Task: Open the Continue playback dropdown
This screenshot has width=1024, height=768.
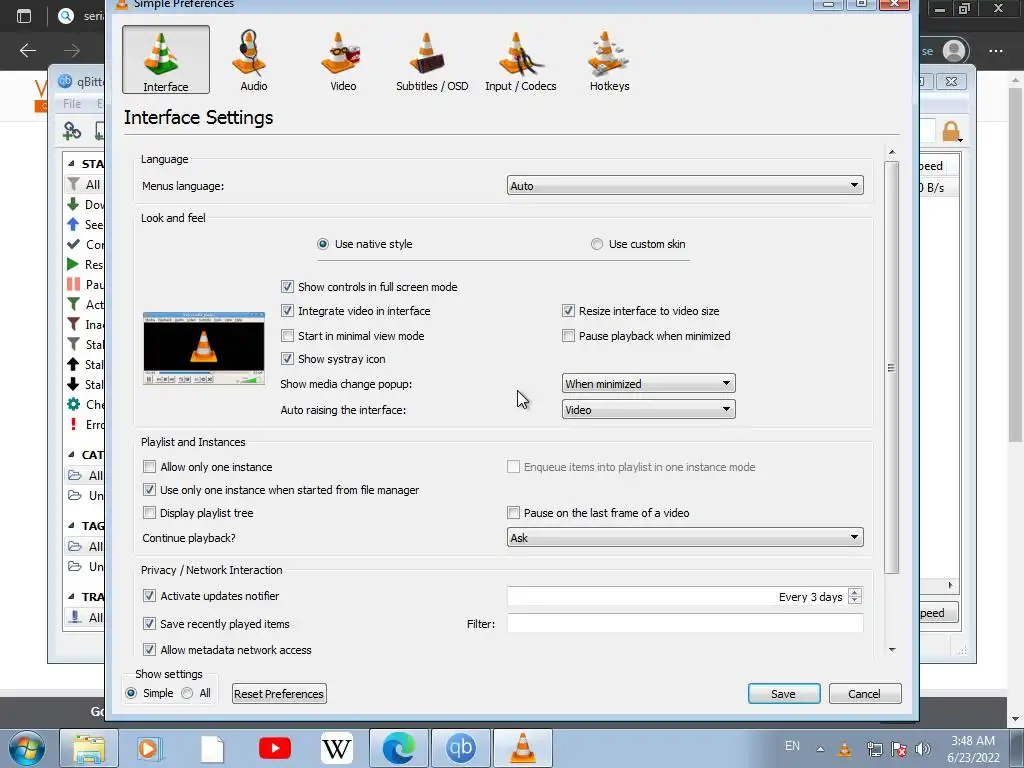Action: tap(685, 537)
